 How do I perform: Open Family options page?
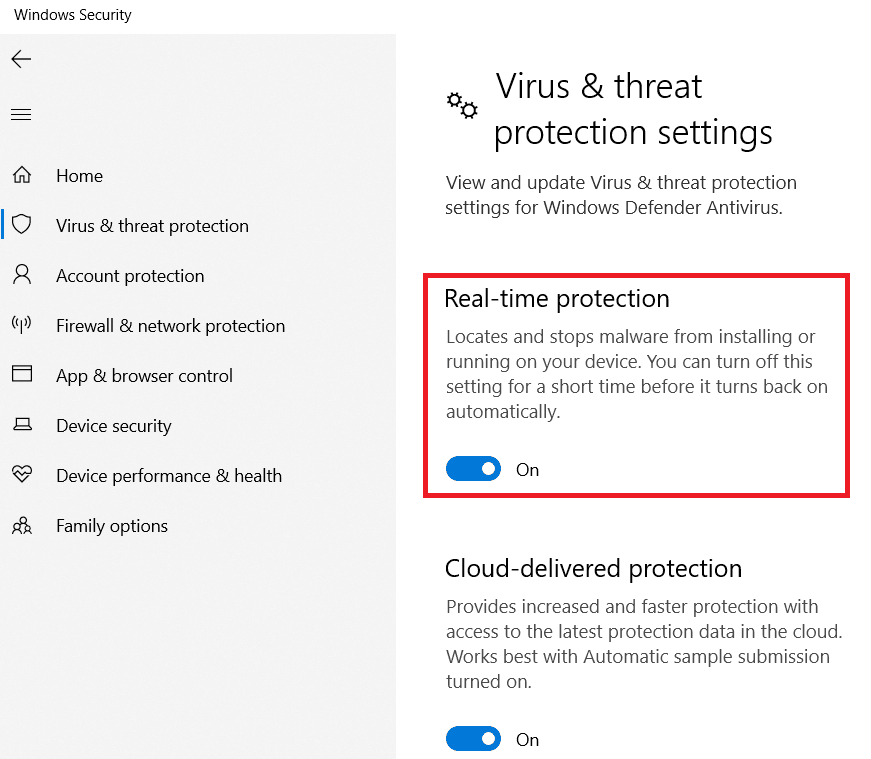pyautogui.click(x=112, y=526)
